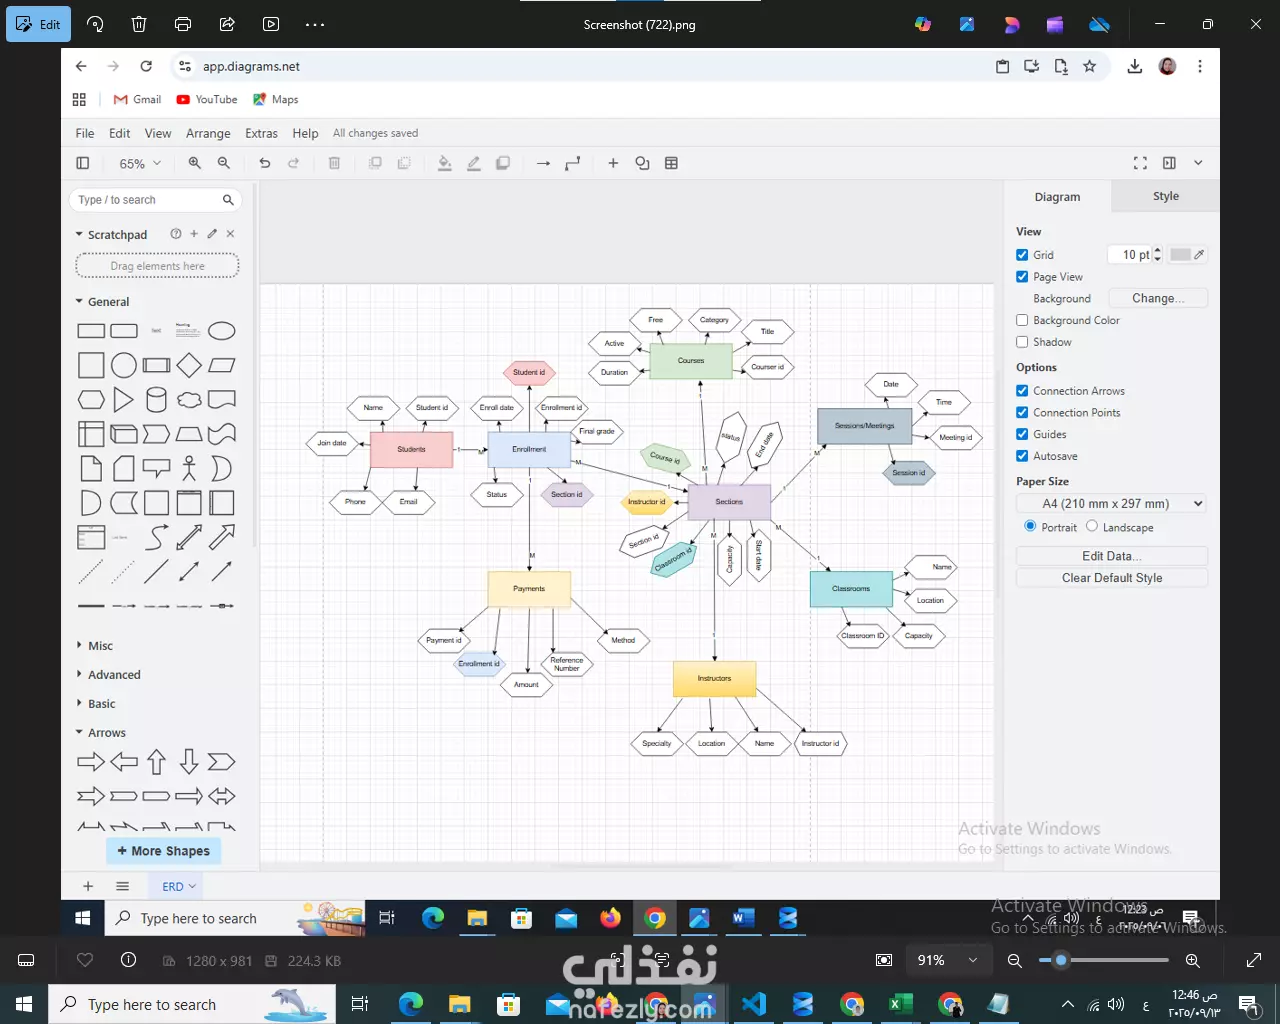Click the fill color bucket icon

(x=445, y=163)
